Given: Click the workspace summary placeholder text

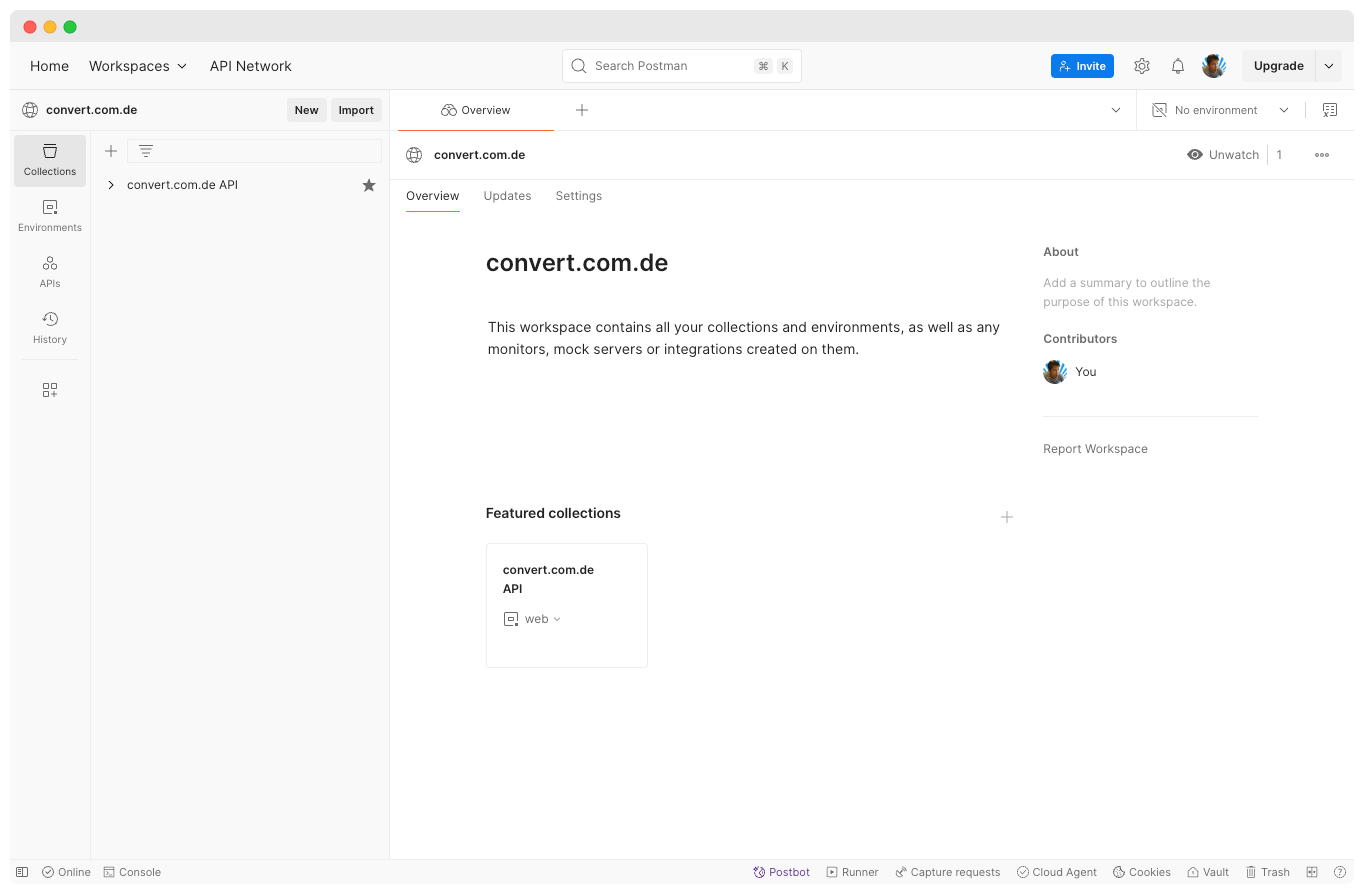Looking at the screenshot, I should click(1127, 292).
